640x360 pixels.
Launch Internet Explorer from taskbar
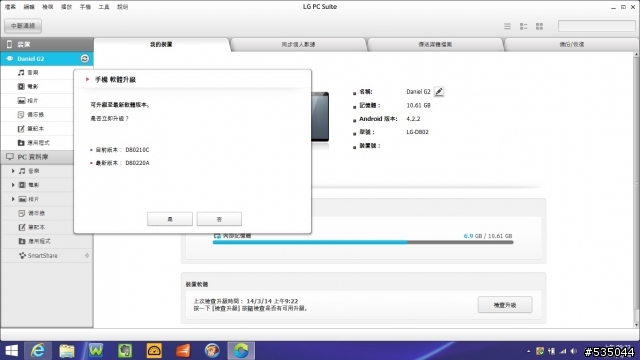tap(38, 351)
